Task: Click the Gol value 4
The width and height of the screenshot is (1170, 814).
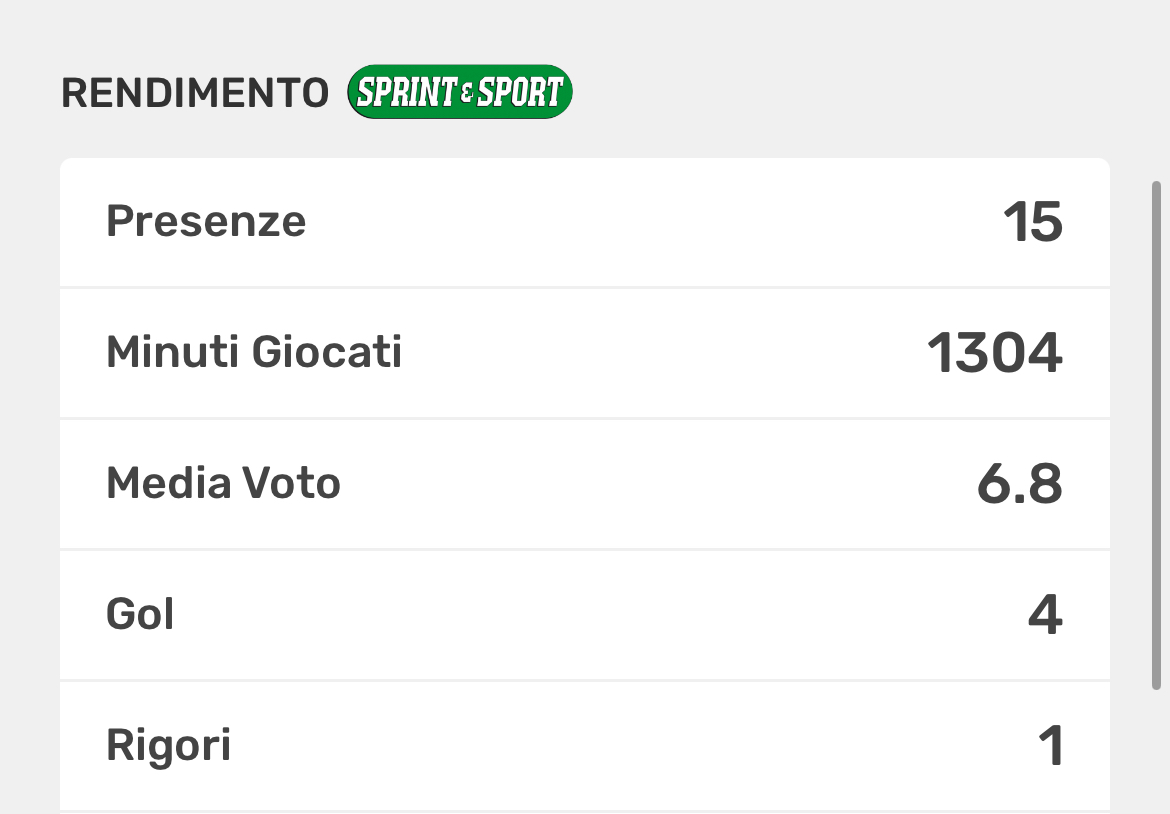Action: 1045,615
